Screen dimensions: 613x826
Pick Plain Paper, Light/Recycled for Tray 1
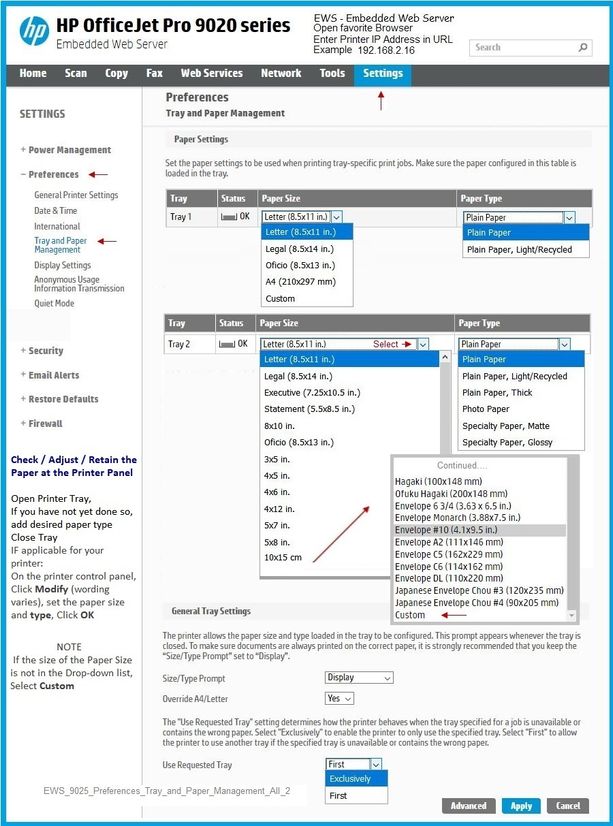(526, 250)
